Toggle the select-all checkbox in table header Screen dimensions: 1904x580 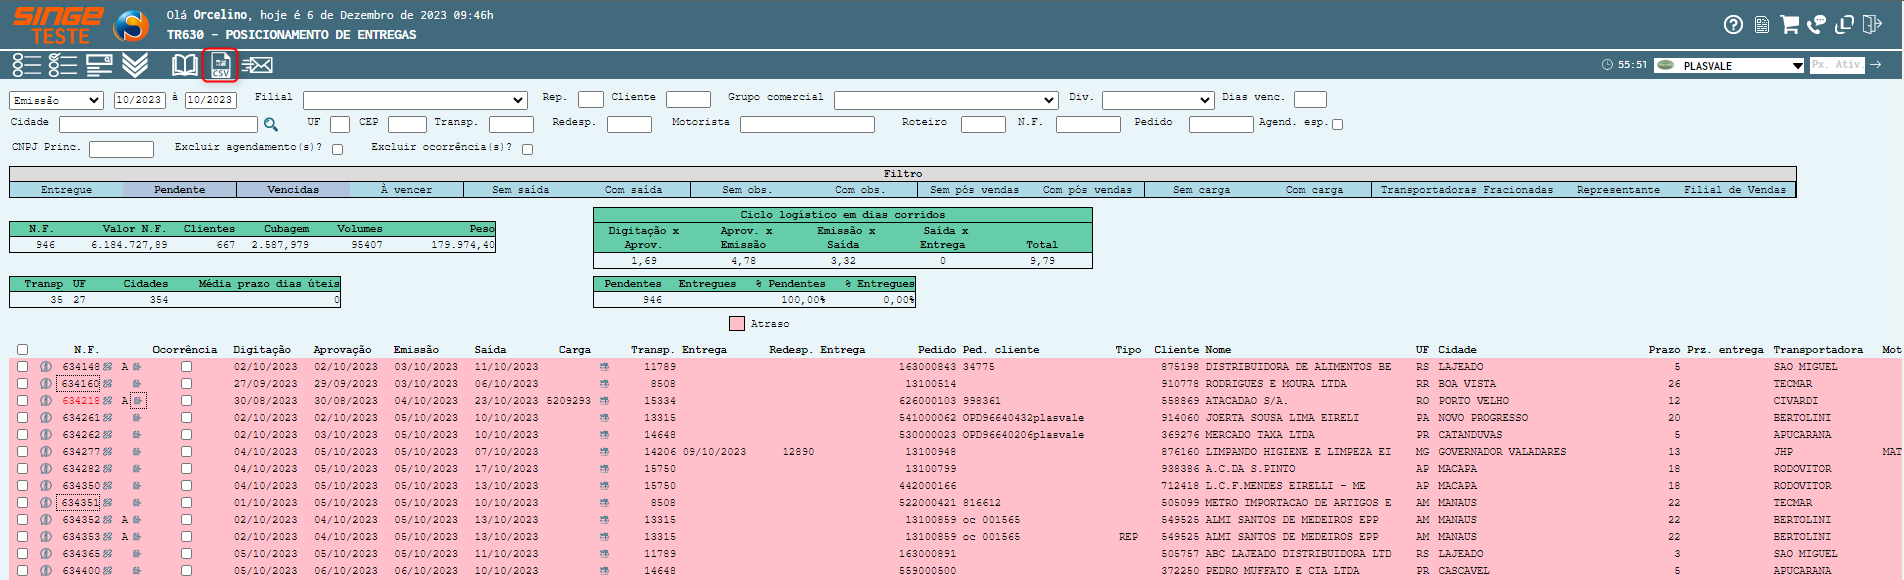click(22, 350)
